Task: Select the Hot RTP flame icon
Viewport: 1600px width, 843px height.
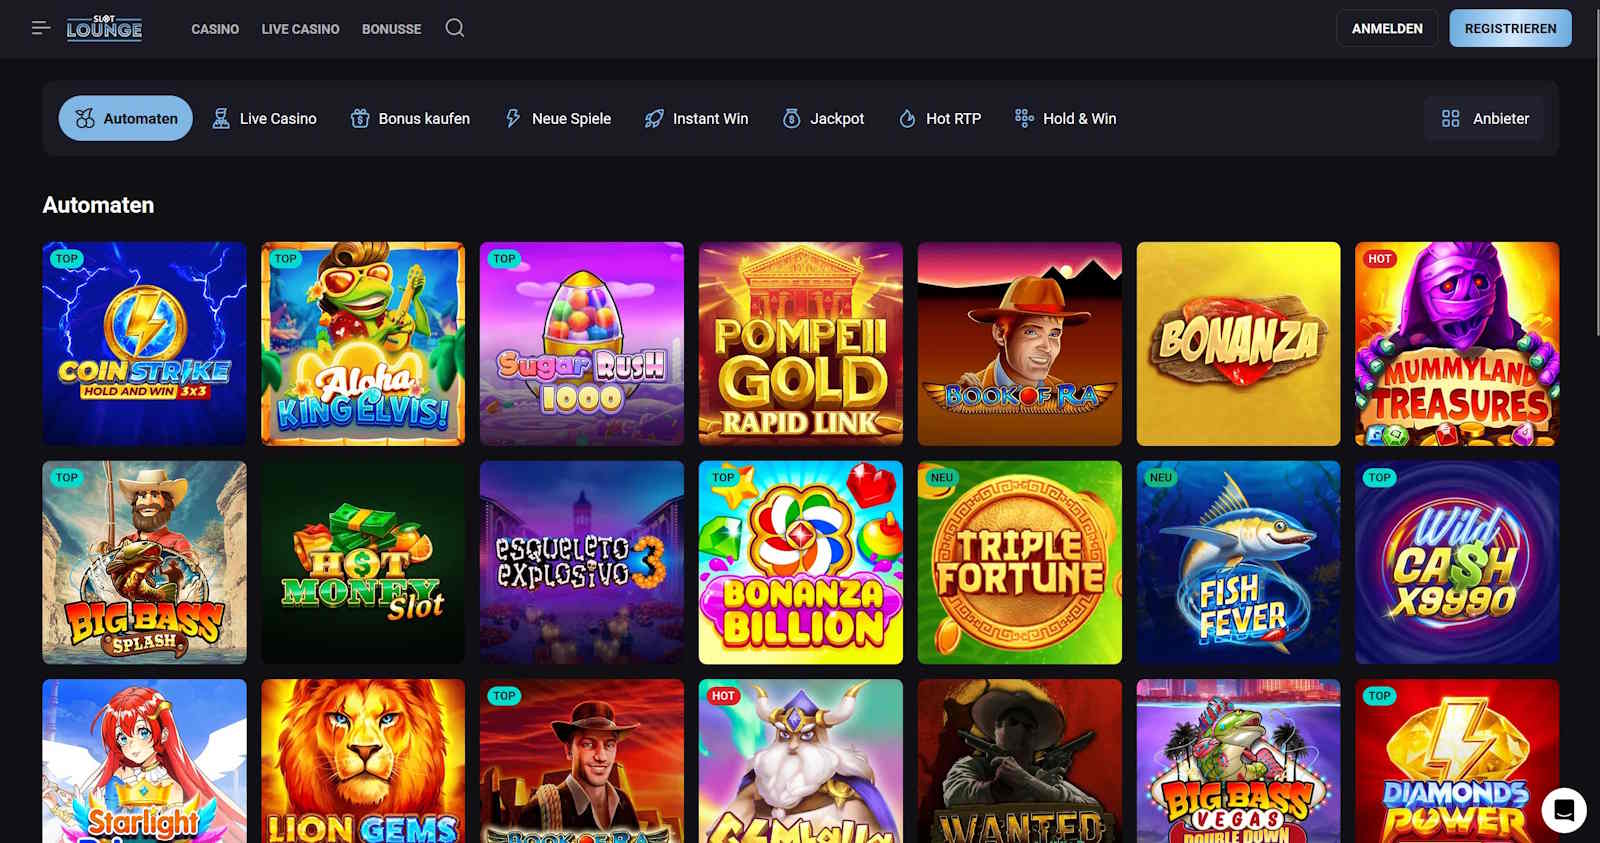Action: point(907,119)
